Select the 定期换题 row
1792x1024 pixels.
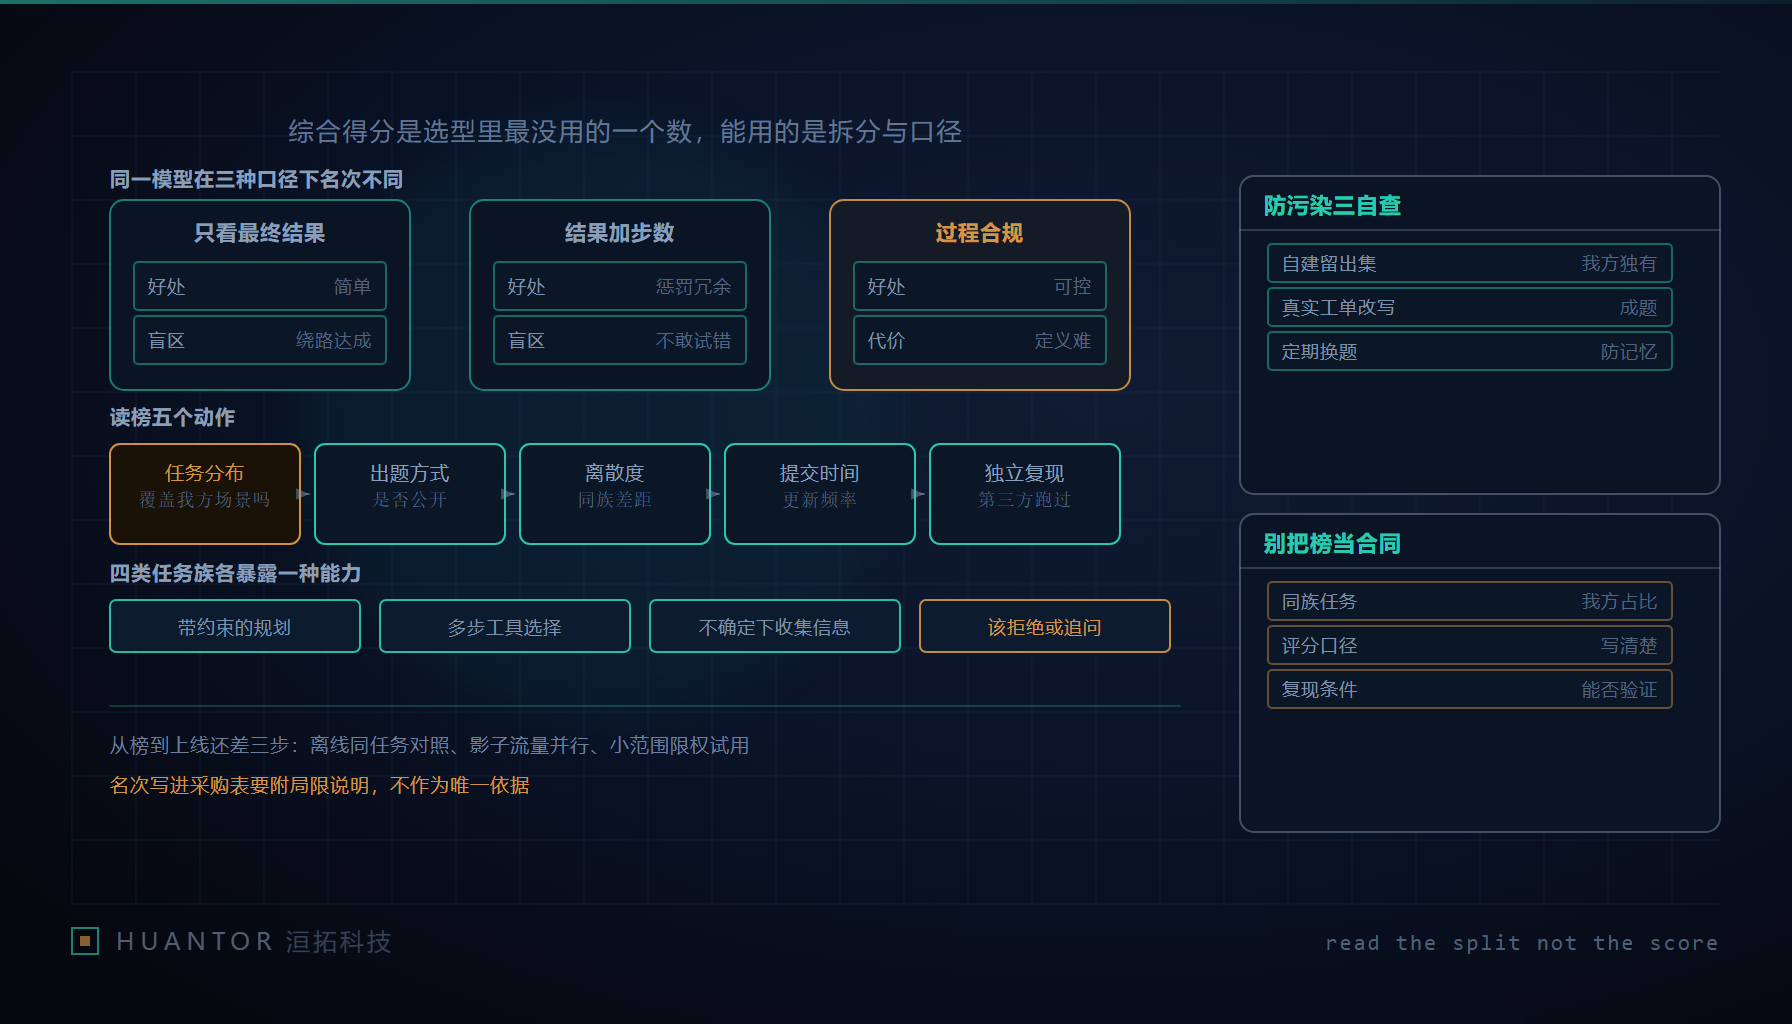pyautogui.click(x=1470, y=351)
